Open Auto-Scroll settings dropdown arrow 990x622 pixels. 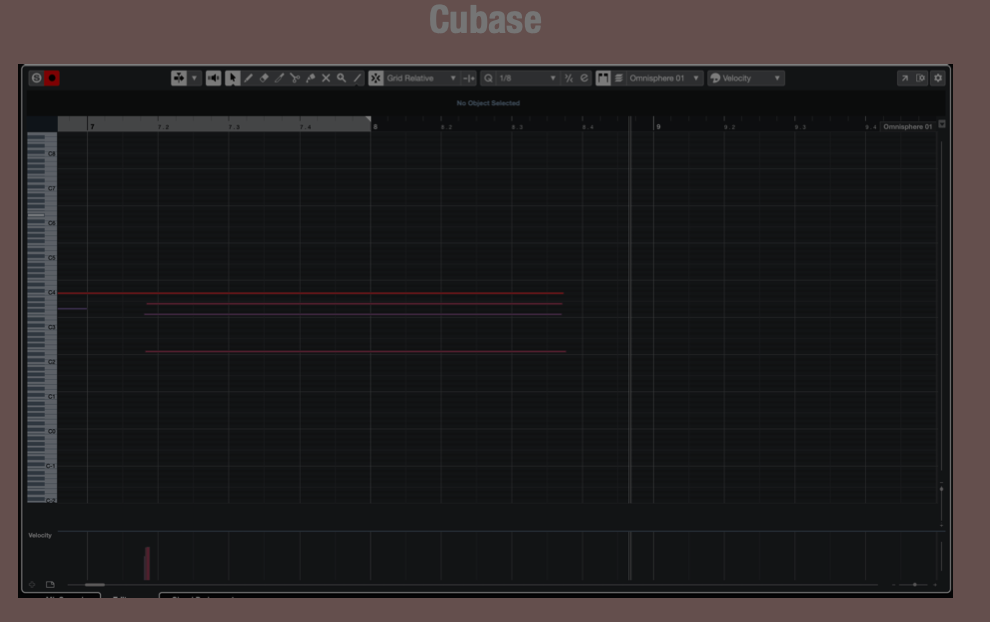(x=194, y=78)
